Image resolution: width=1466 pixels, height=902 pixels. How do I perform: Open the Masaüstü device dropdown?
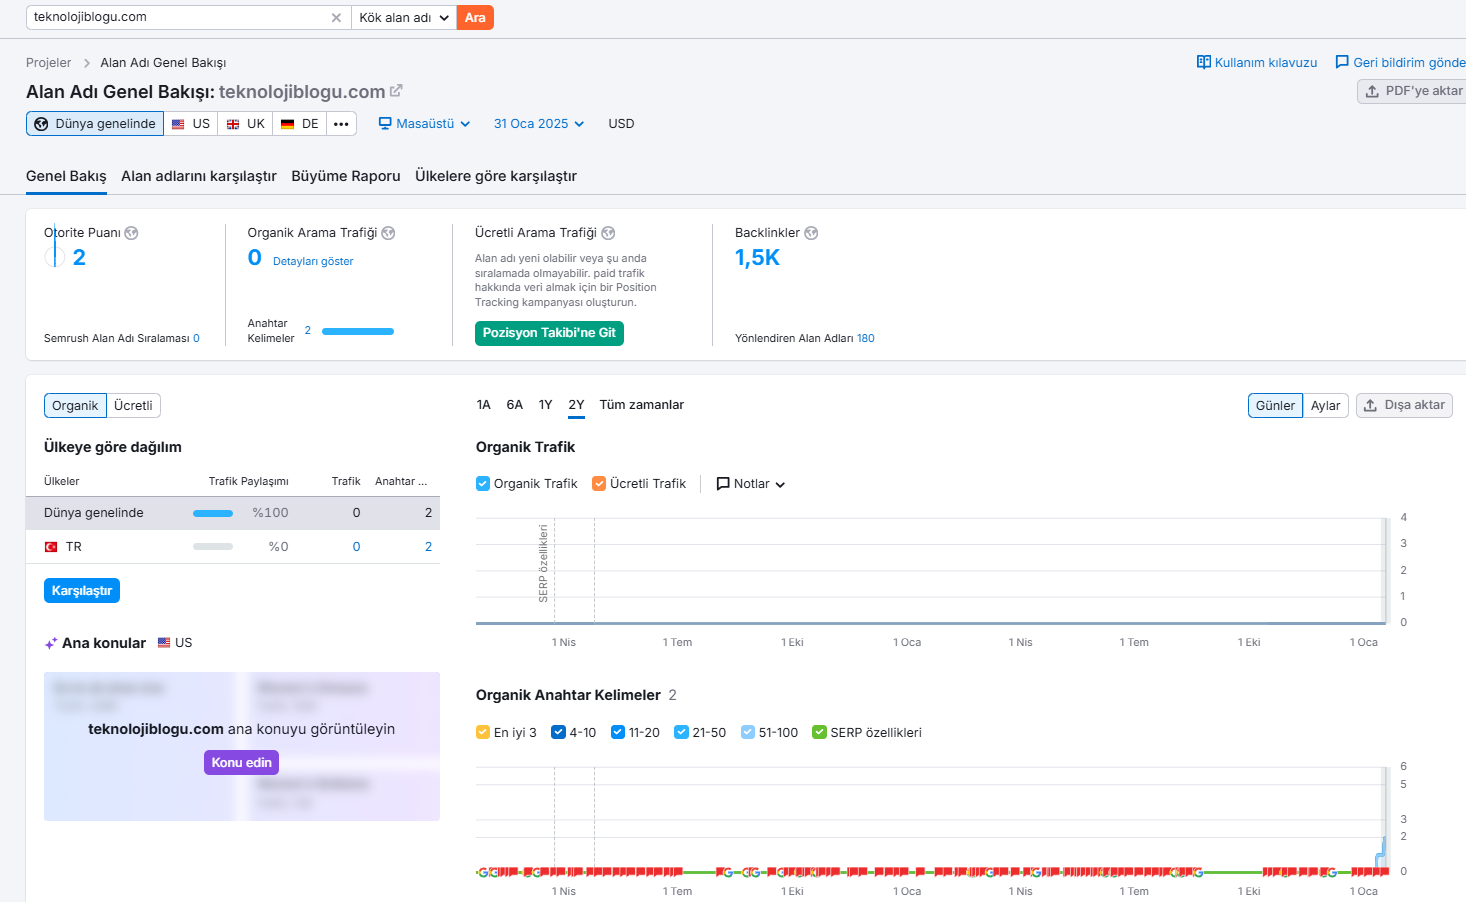(424, 124)
